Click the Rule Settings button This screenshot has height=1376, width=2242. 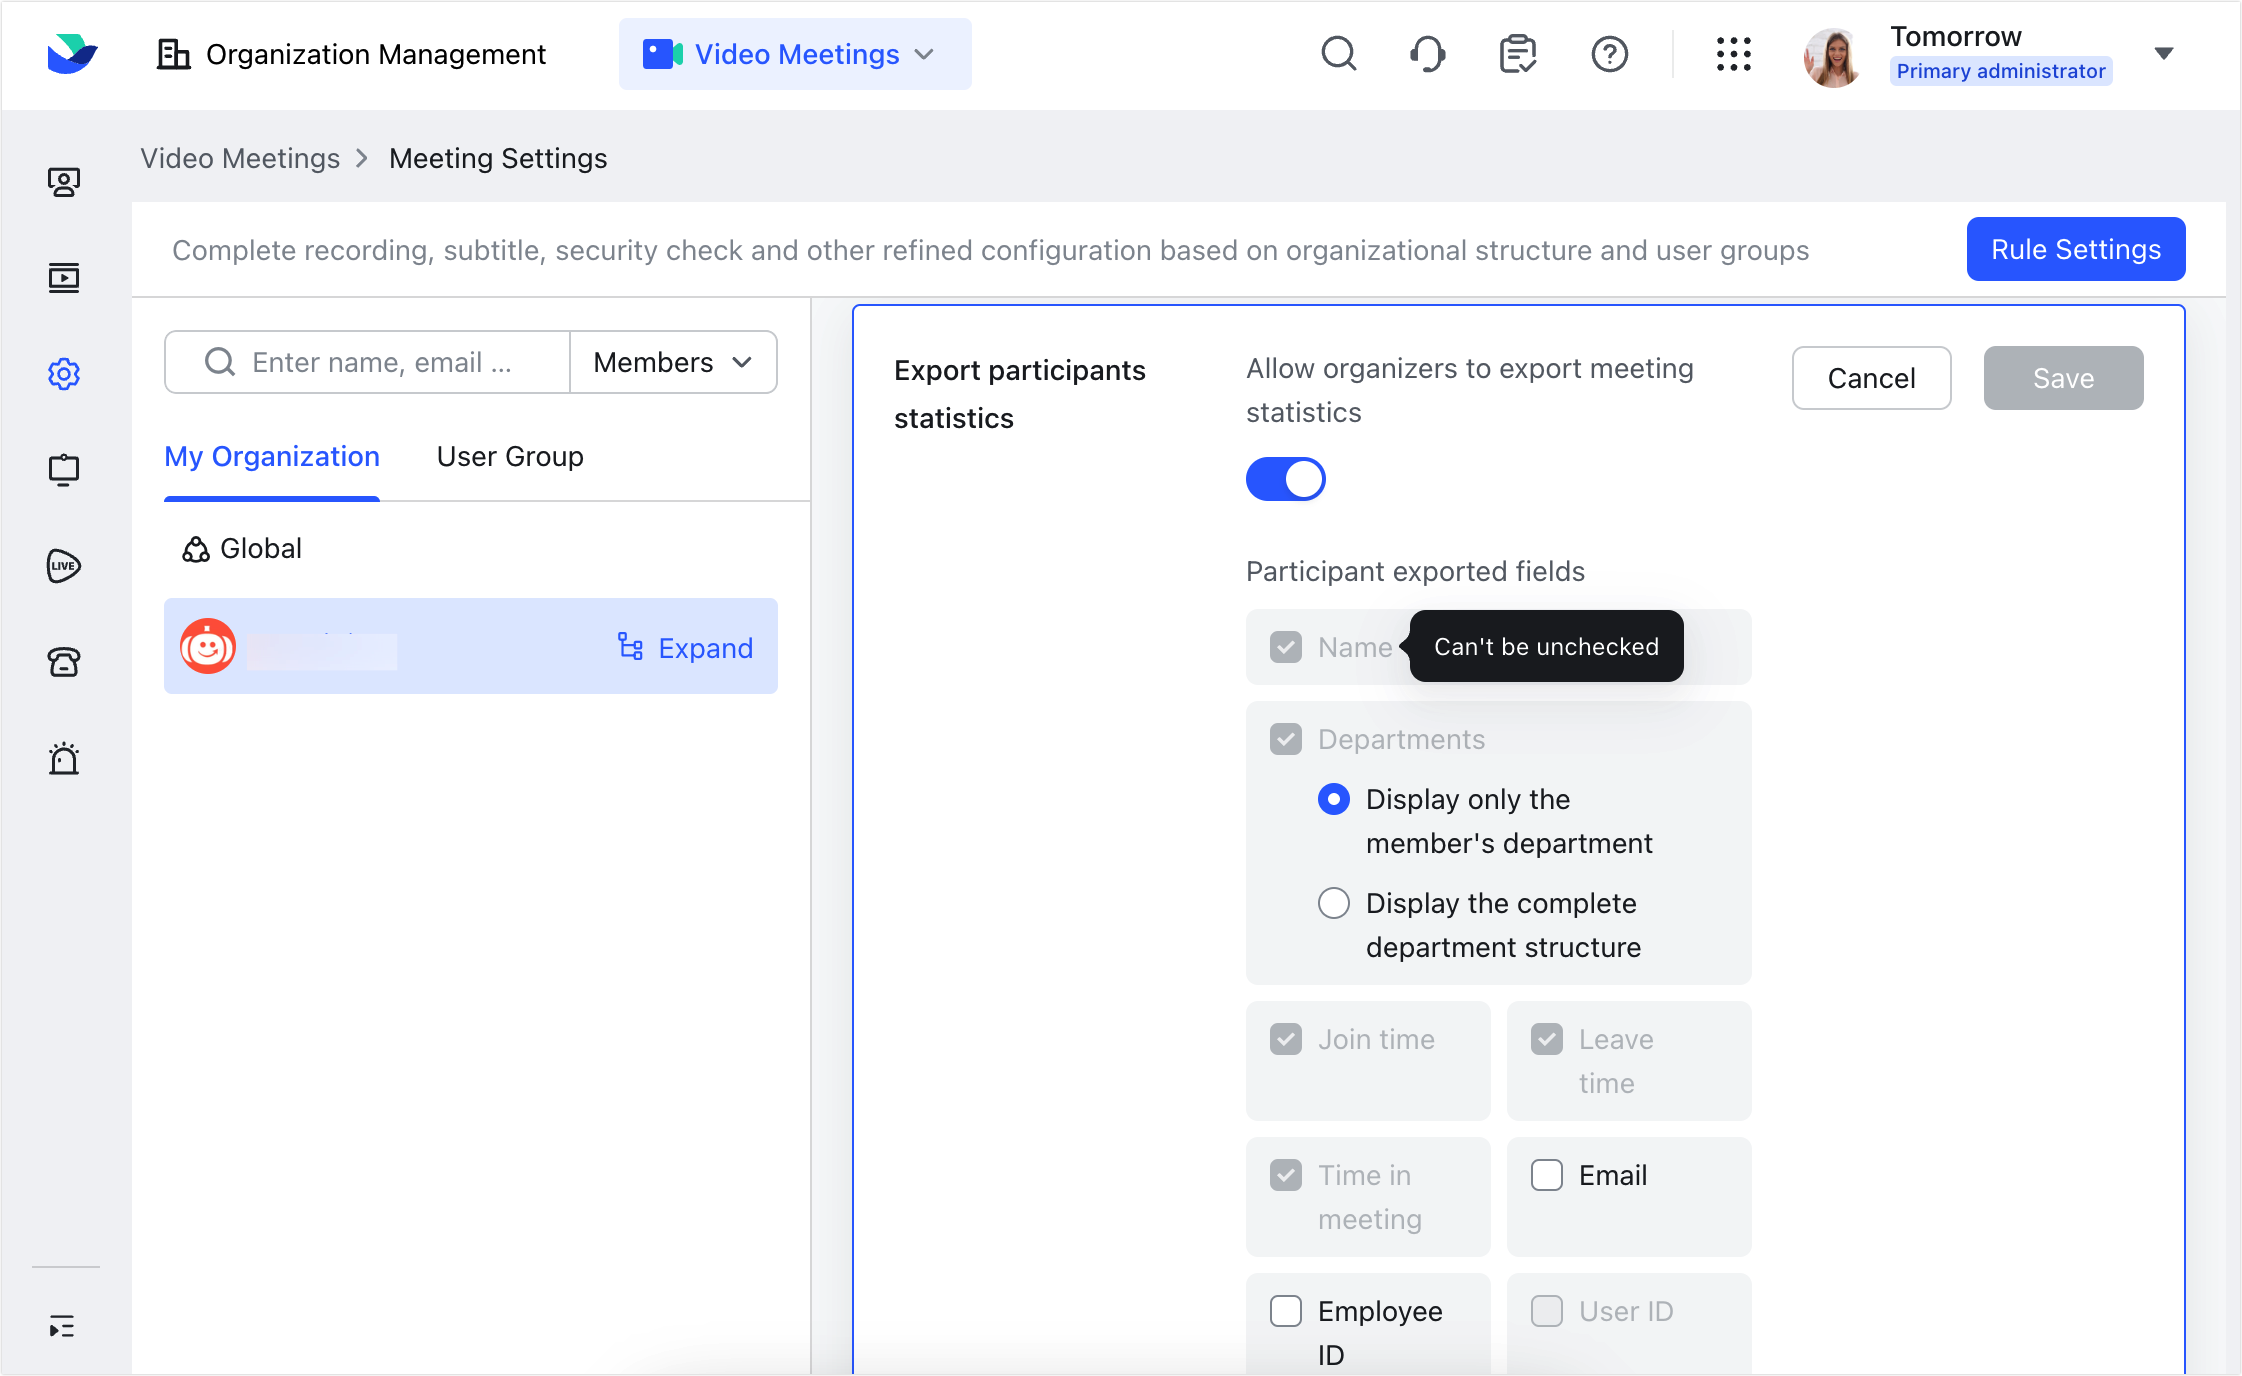pyautogui.click(x=2075, y=249)
